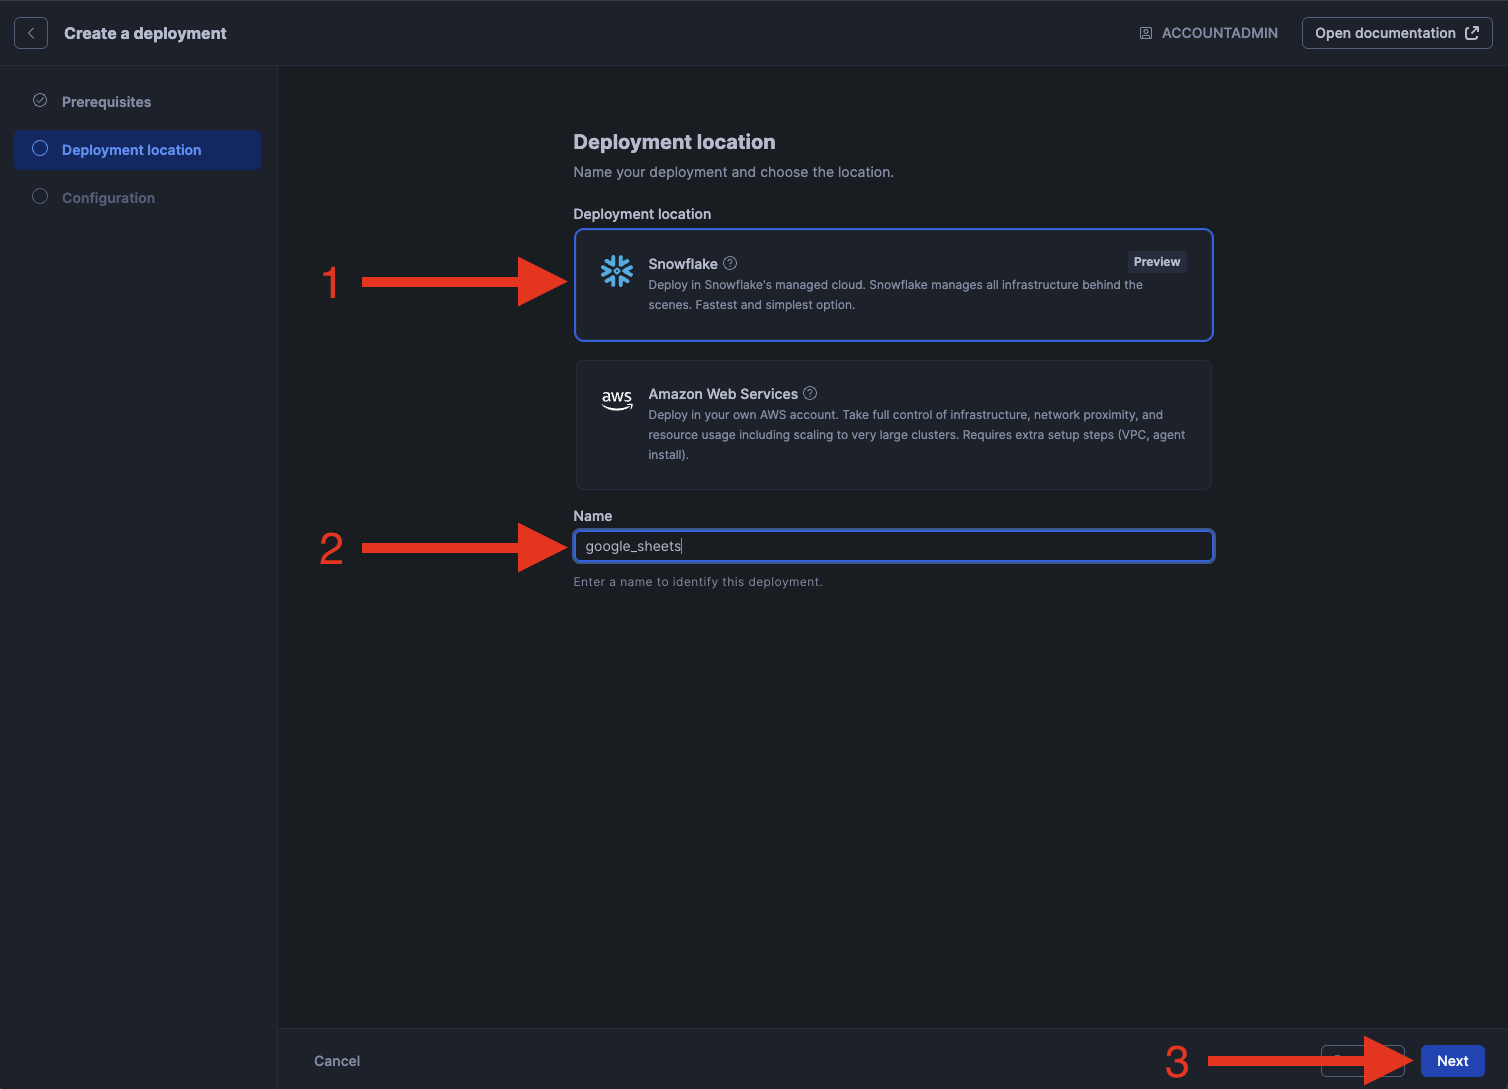Click the AWS logo icon
Image resolution: width=1508 pixels, height=1089 pixels.
click(617, 399)
